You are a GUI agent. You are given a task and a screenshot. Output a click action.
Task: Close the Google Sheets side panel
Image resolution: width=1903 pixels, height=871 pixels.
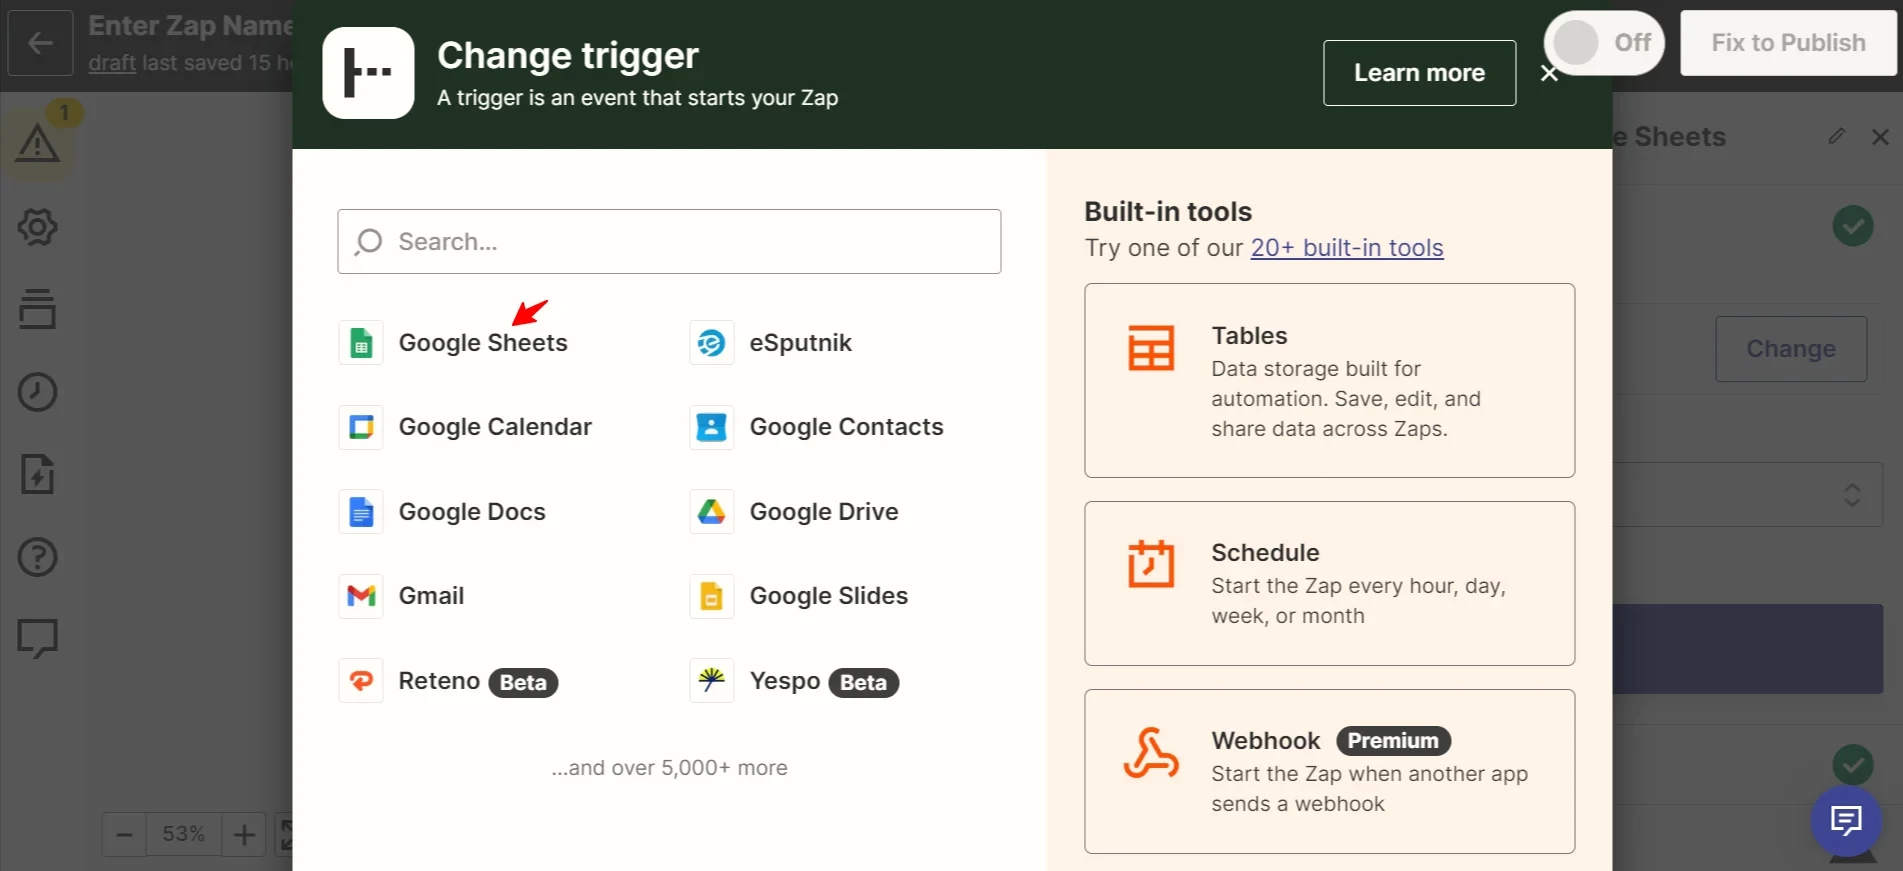(1880, 136)
